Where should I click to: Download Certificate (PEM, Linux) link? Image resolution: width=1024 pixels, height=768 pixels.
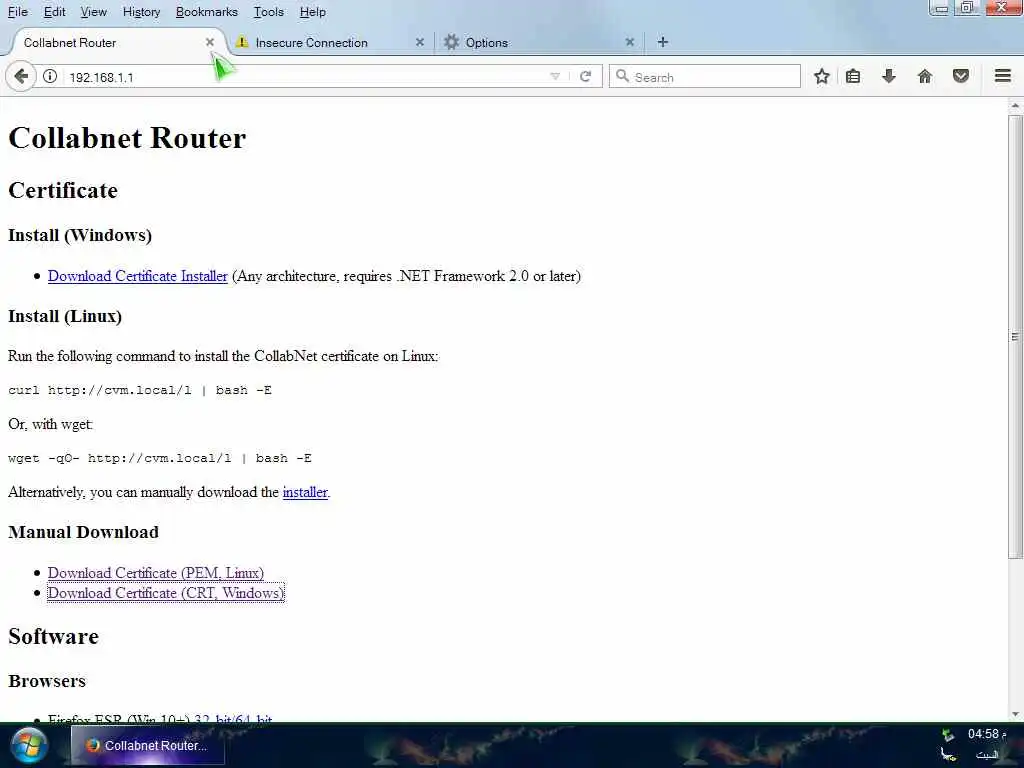[x=155, y=573]
